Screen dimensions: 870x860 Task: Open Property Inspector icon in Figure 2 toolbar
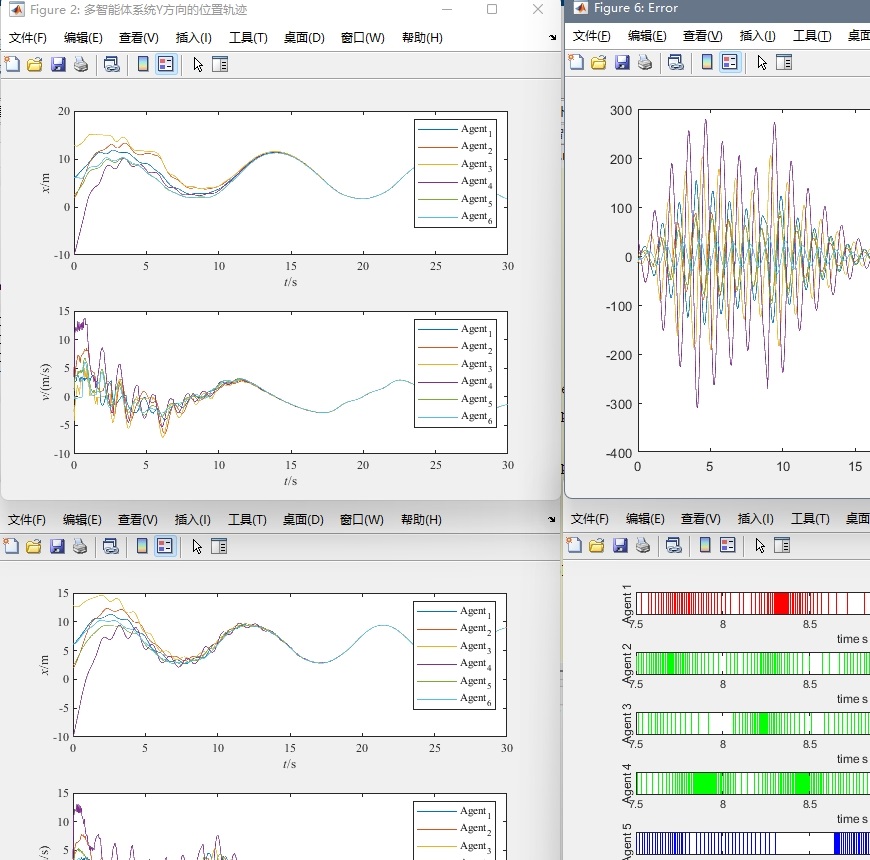tap(220, 64)
